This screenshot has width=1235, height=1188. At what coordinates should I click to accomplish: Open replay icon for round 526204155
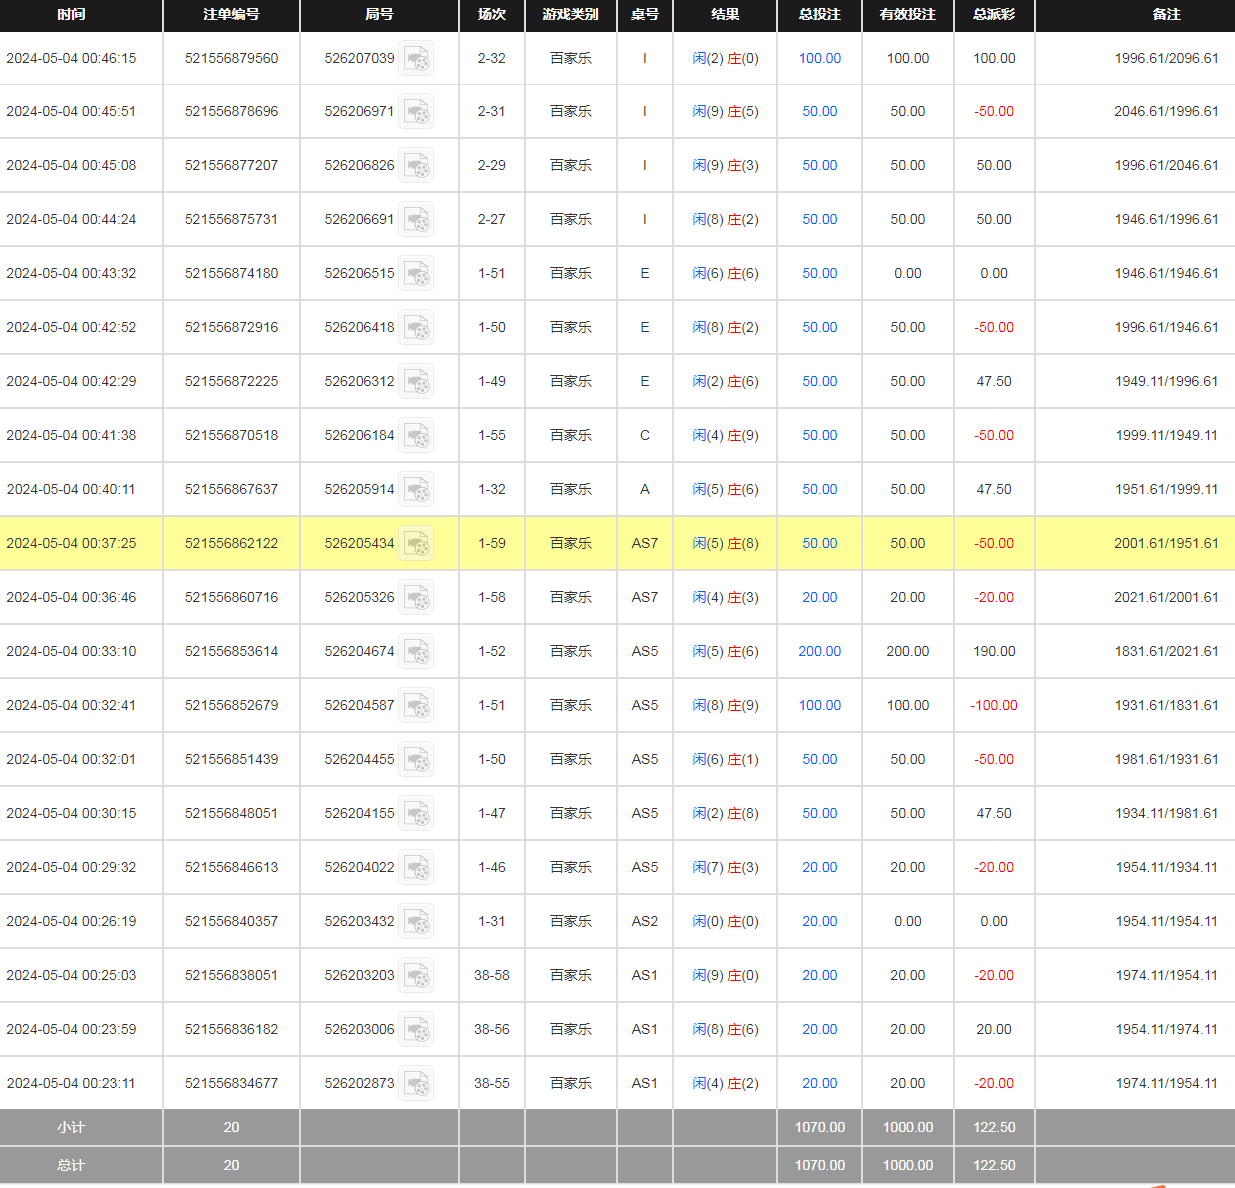(417, 814)
